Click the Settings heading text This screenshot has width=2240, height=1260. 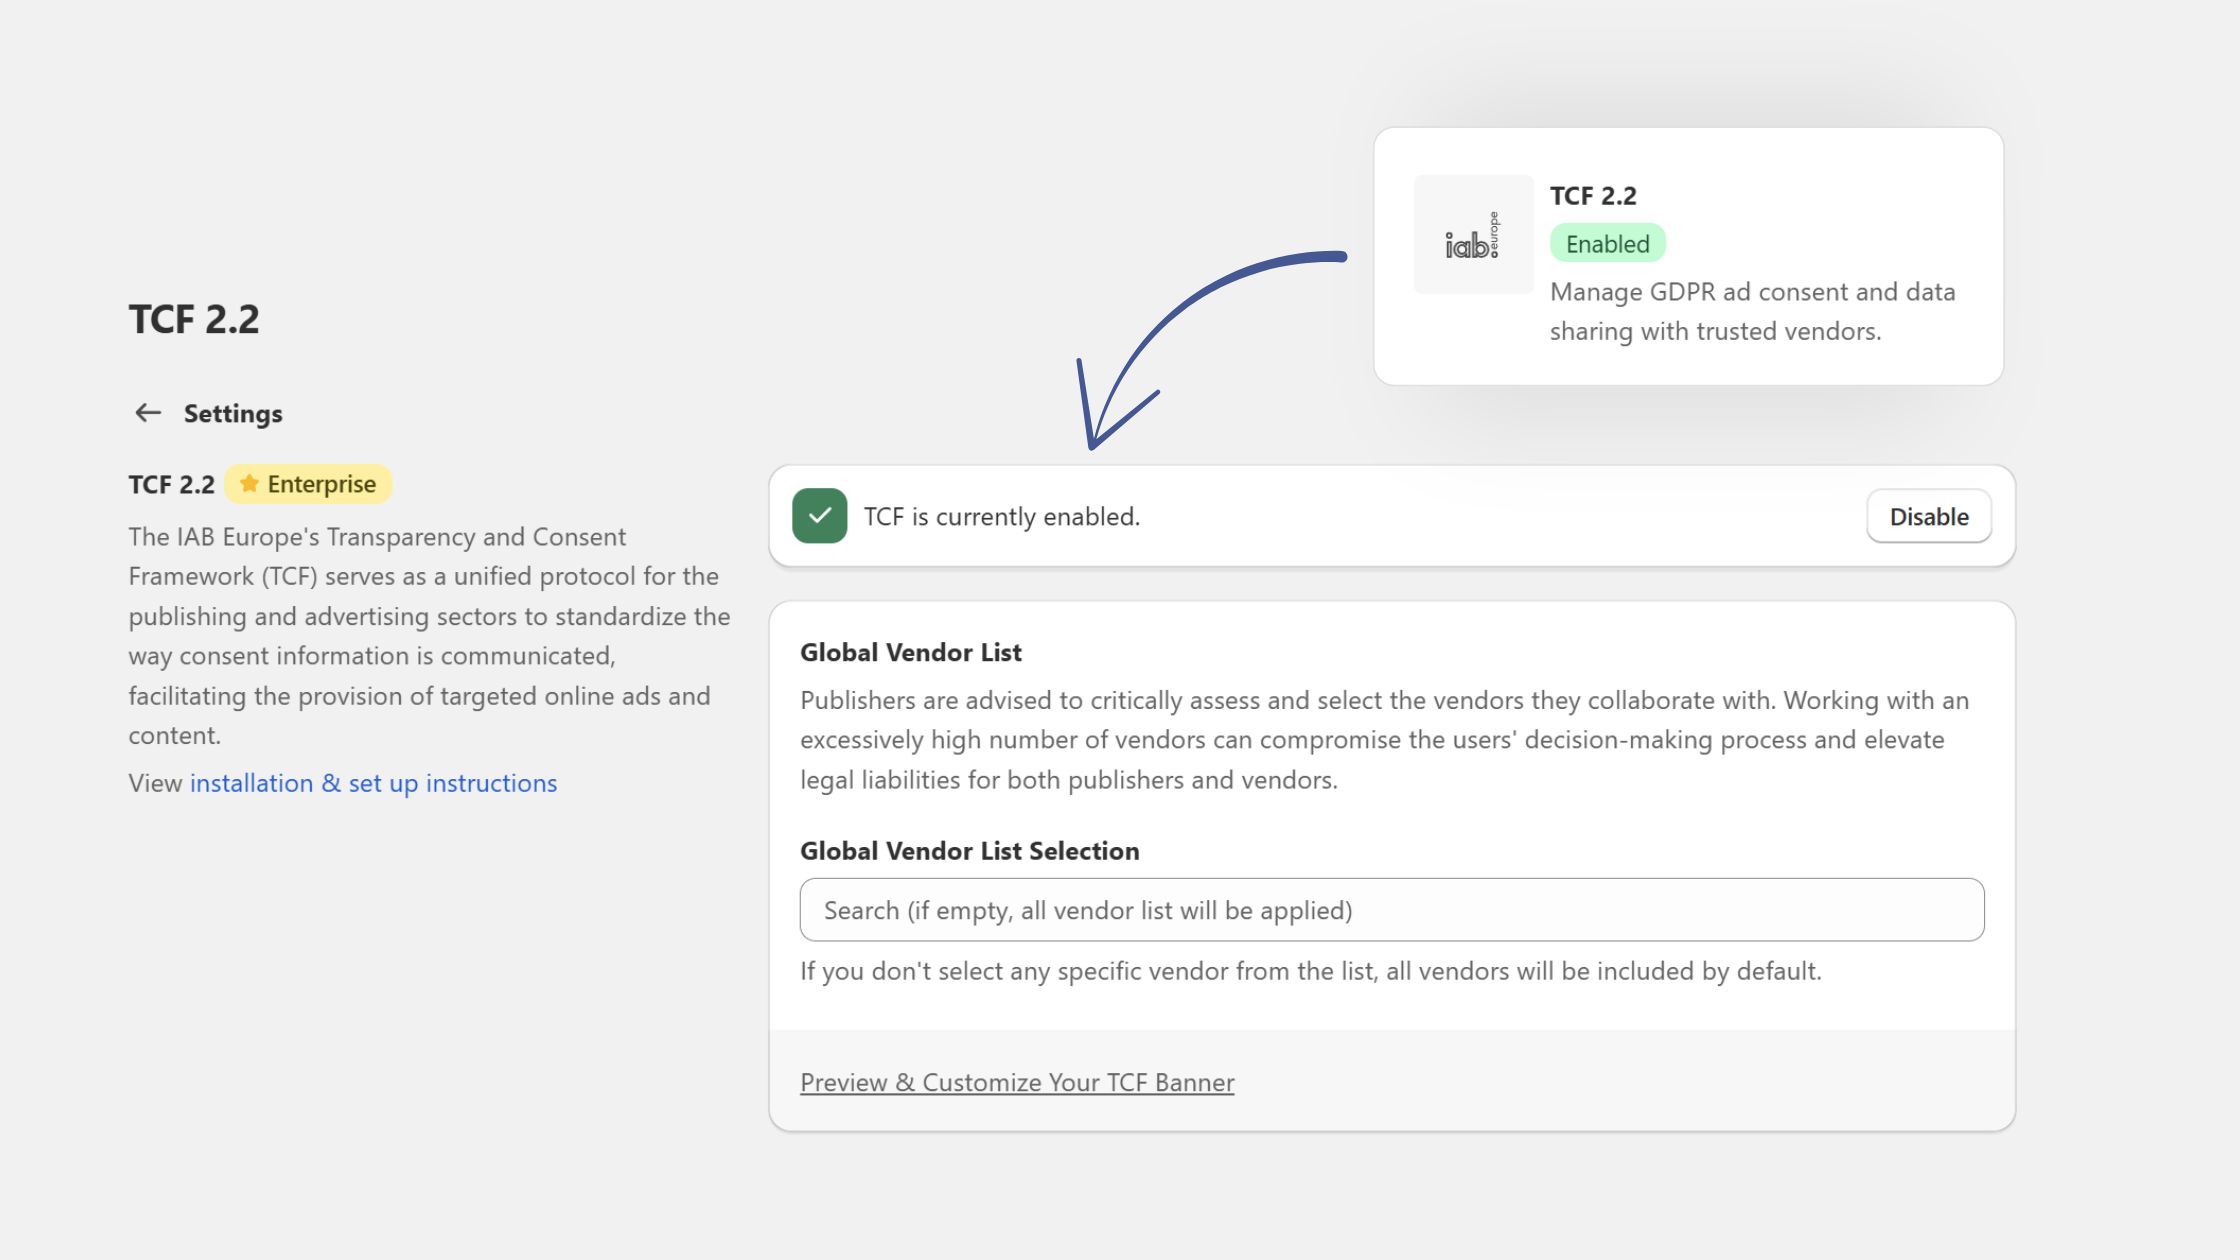click(233, 413)
